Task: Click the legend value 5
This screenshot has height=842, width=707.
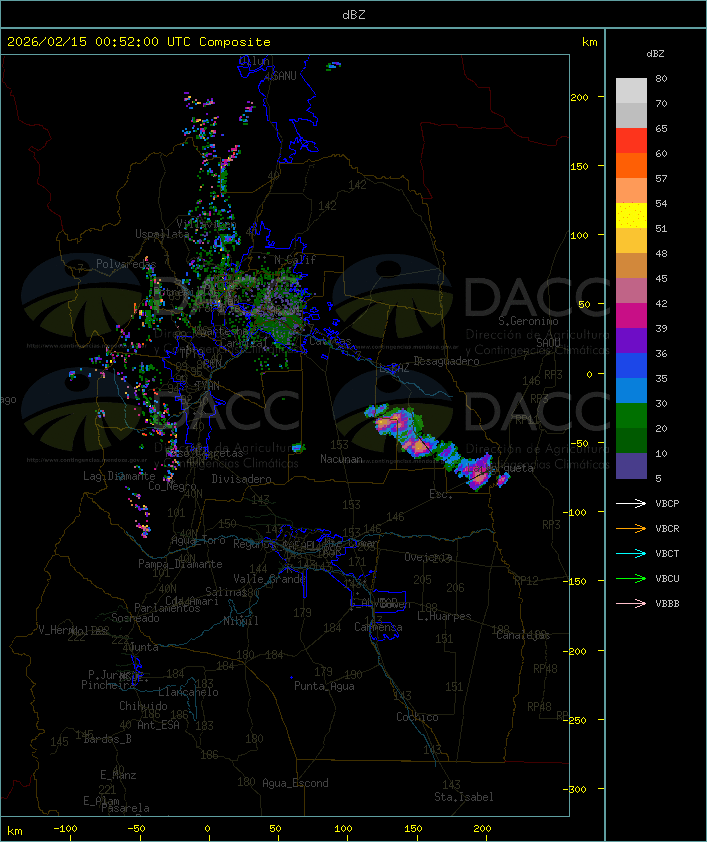Action: 658,478
